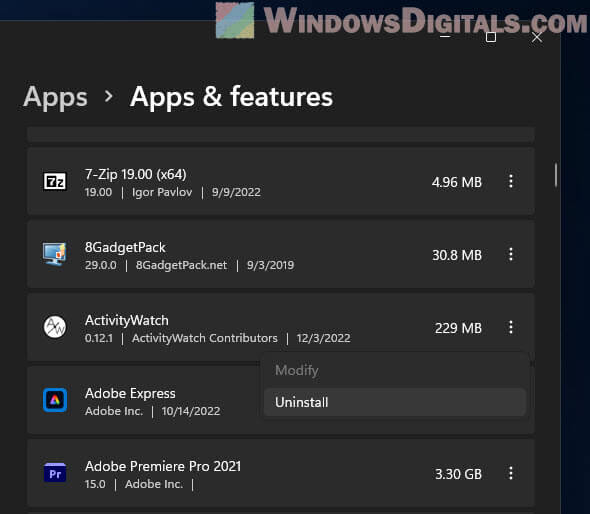This screenshot has height=514, width=590.
Task: Select the 8GadgetPack app name
Action: [x=125, y=248]
